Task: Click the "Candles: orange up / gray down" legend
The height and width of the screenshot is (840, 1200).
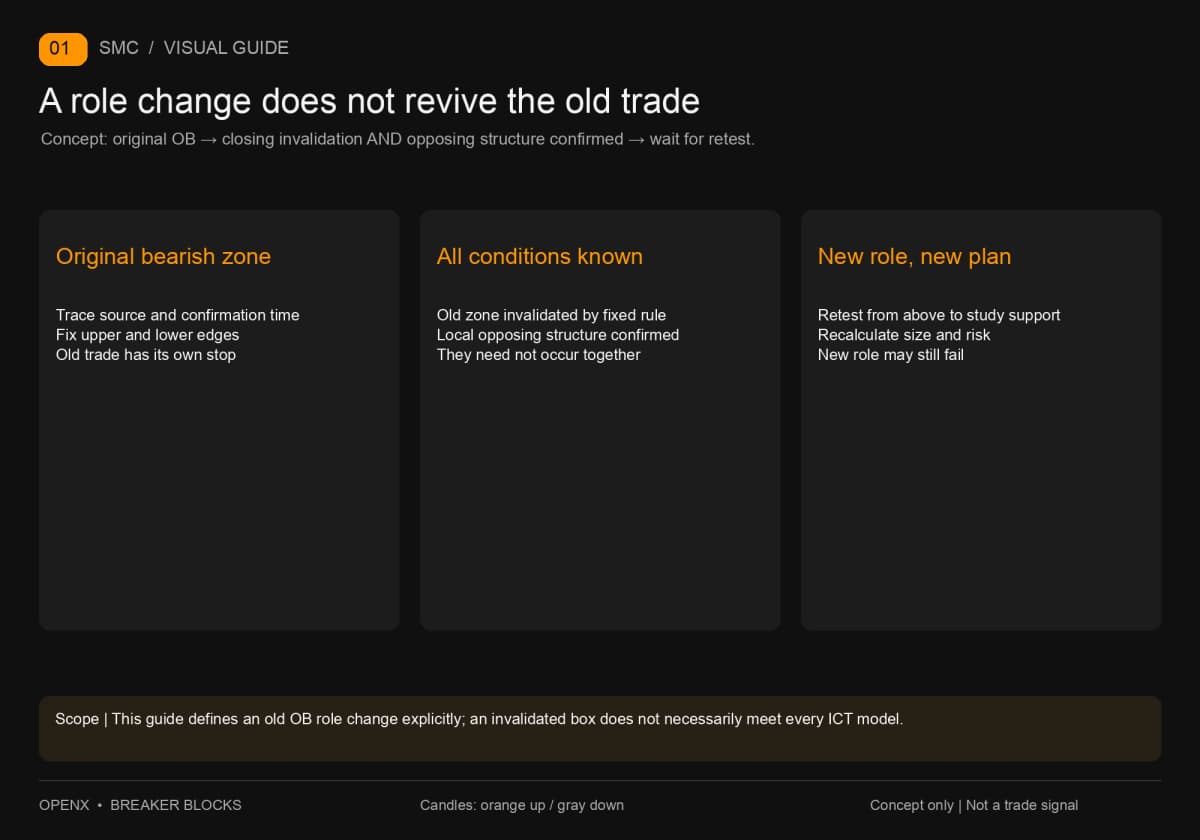Action: (x=522, y=805)
